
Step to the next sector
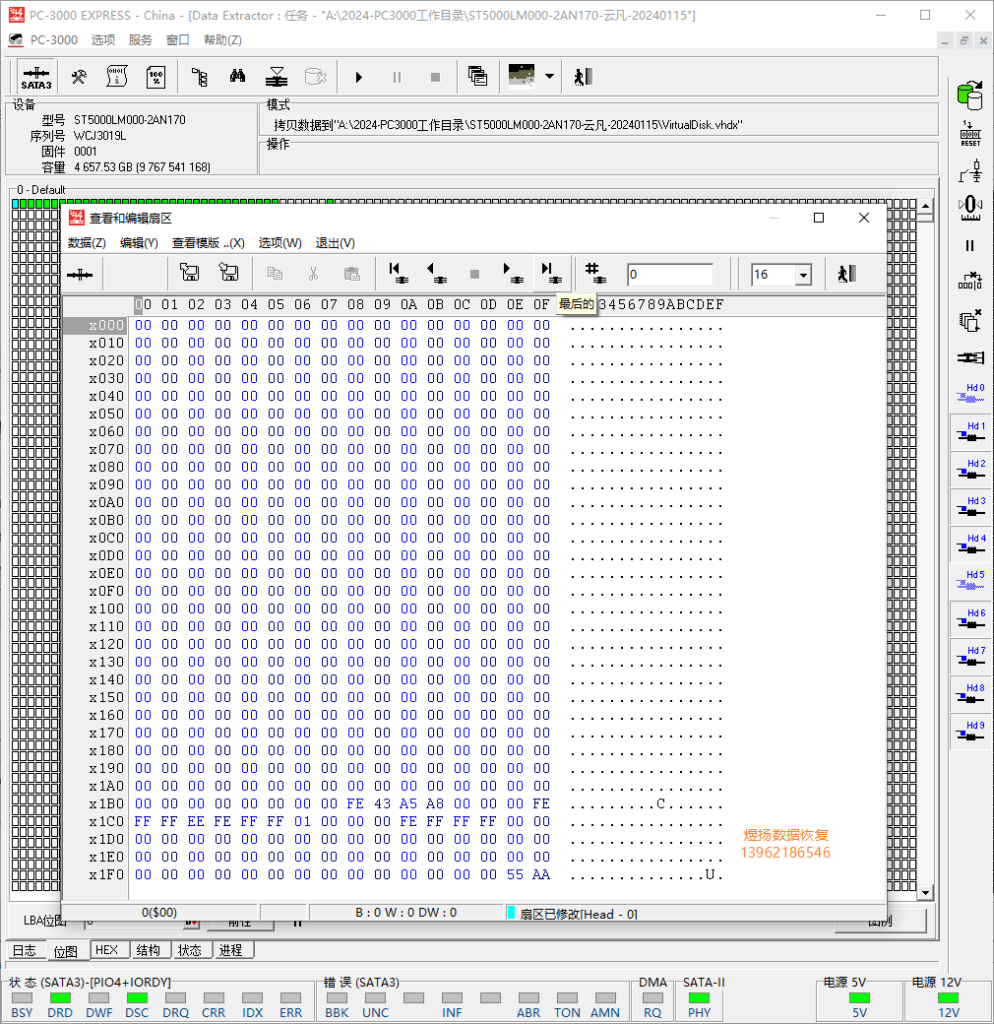513,274
